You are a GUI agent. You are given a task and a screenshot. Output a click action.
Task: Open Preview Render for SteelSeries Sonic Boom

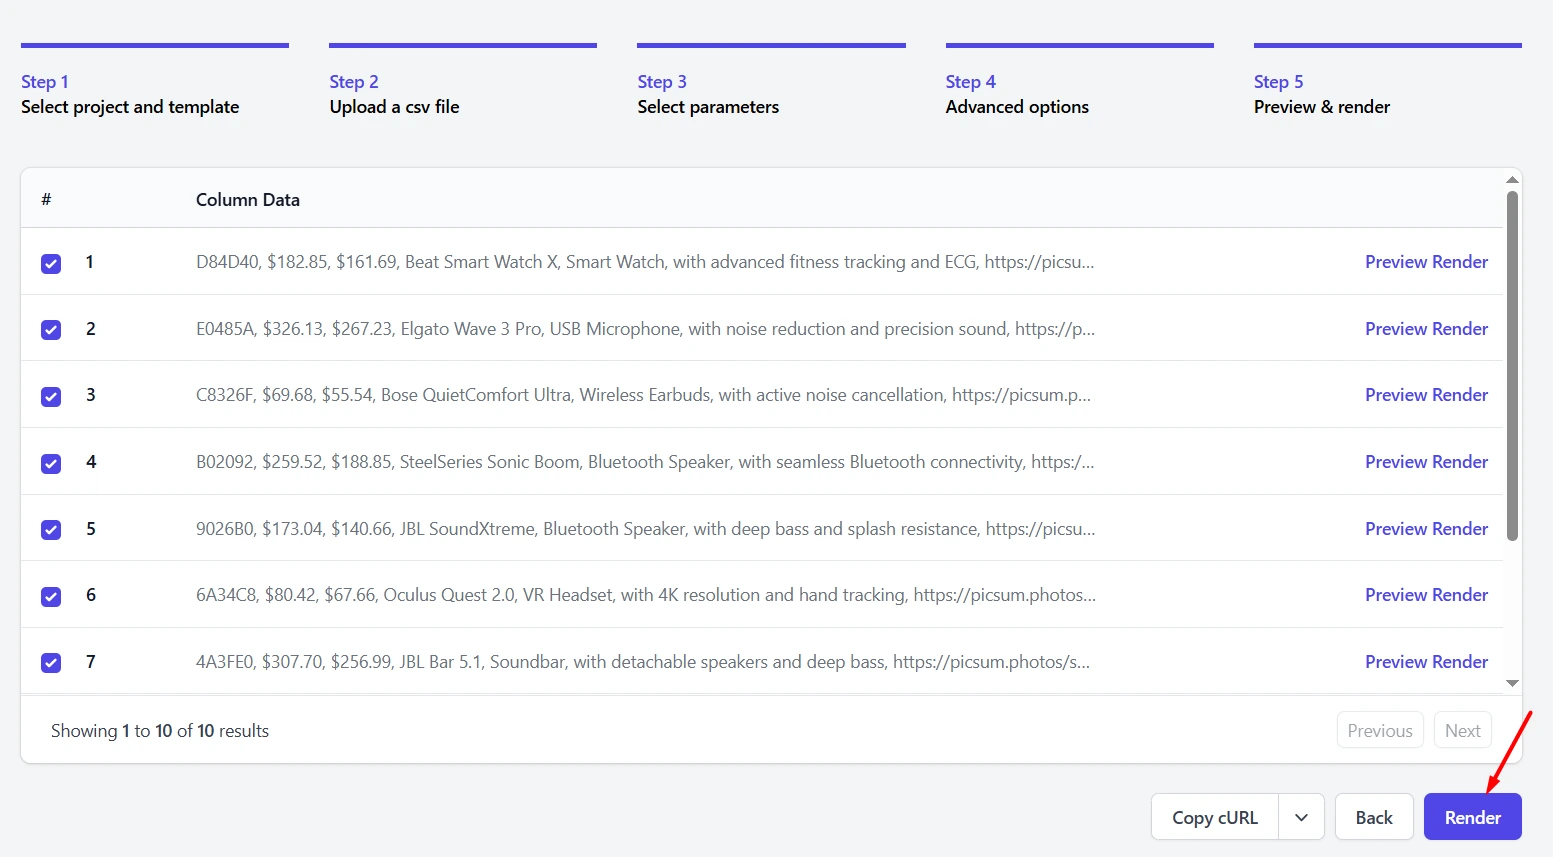tap(1426, 462)
